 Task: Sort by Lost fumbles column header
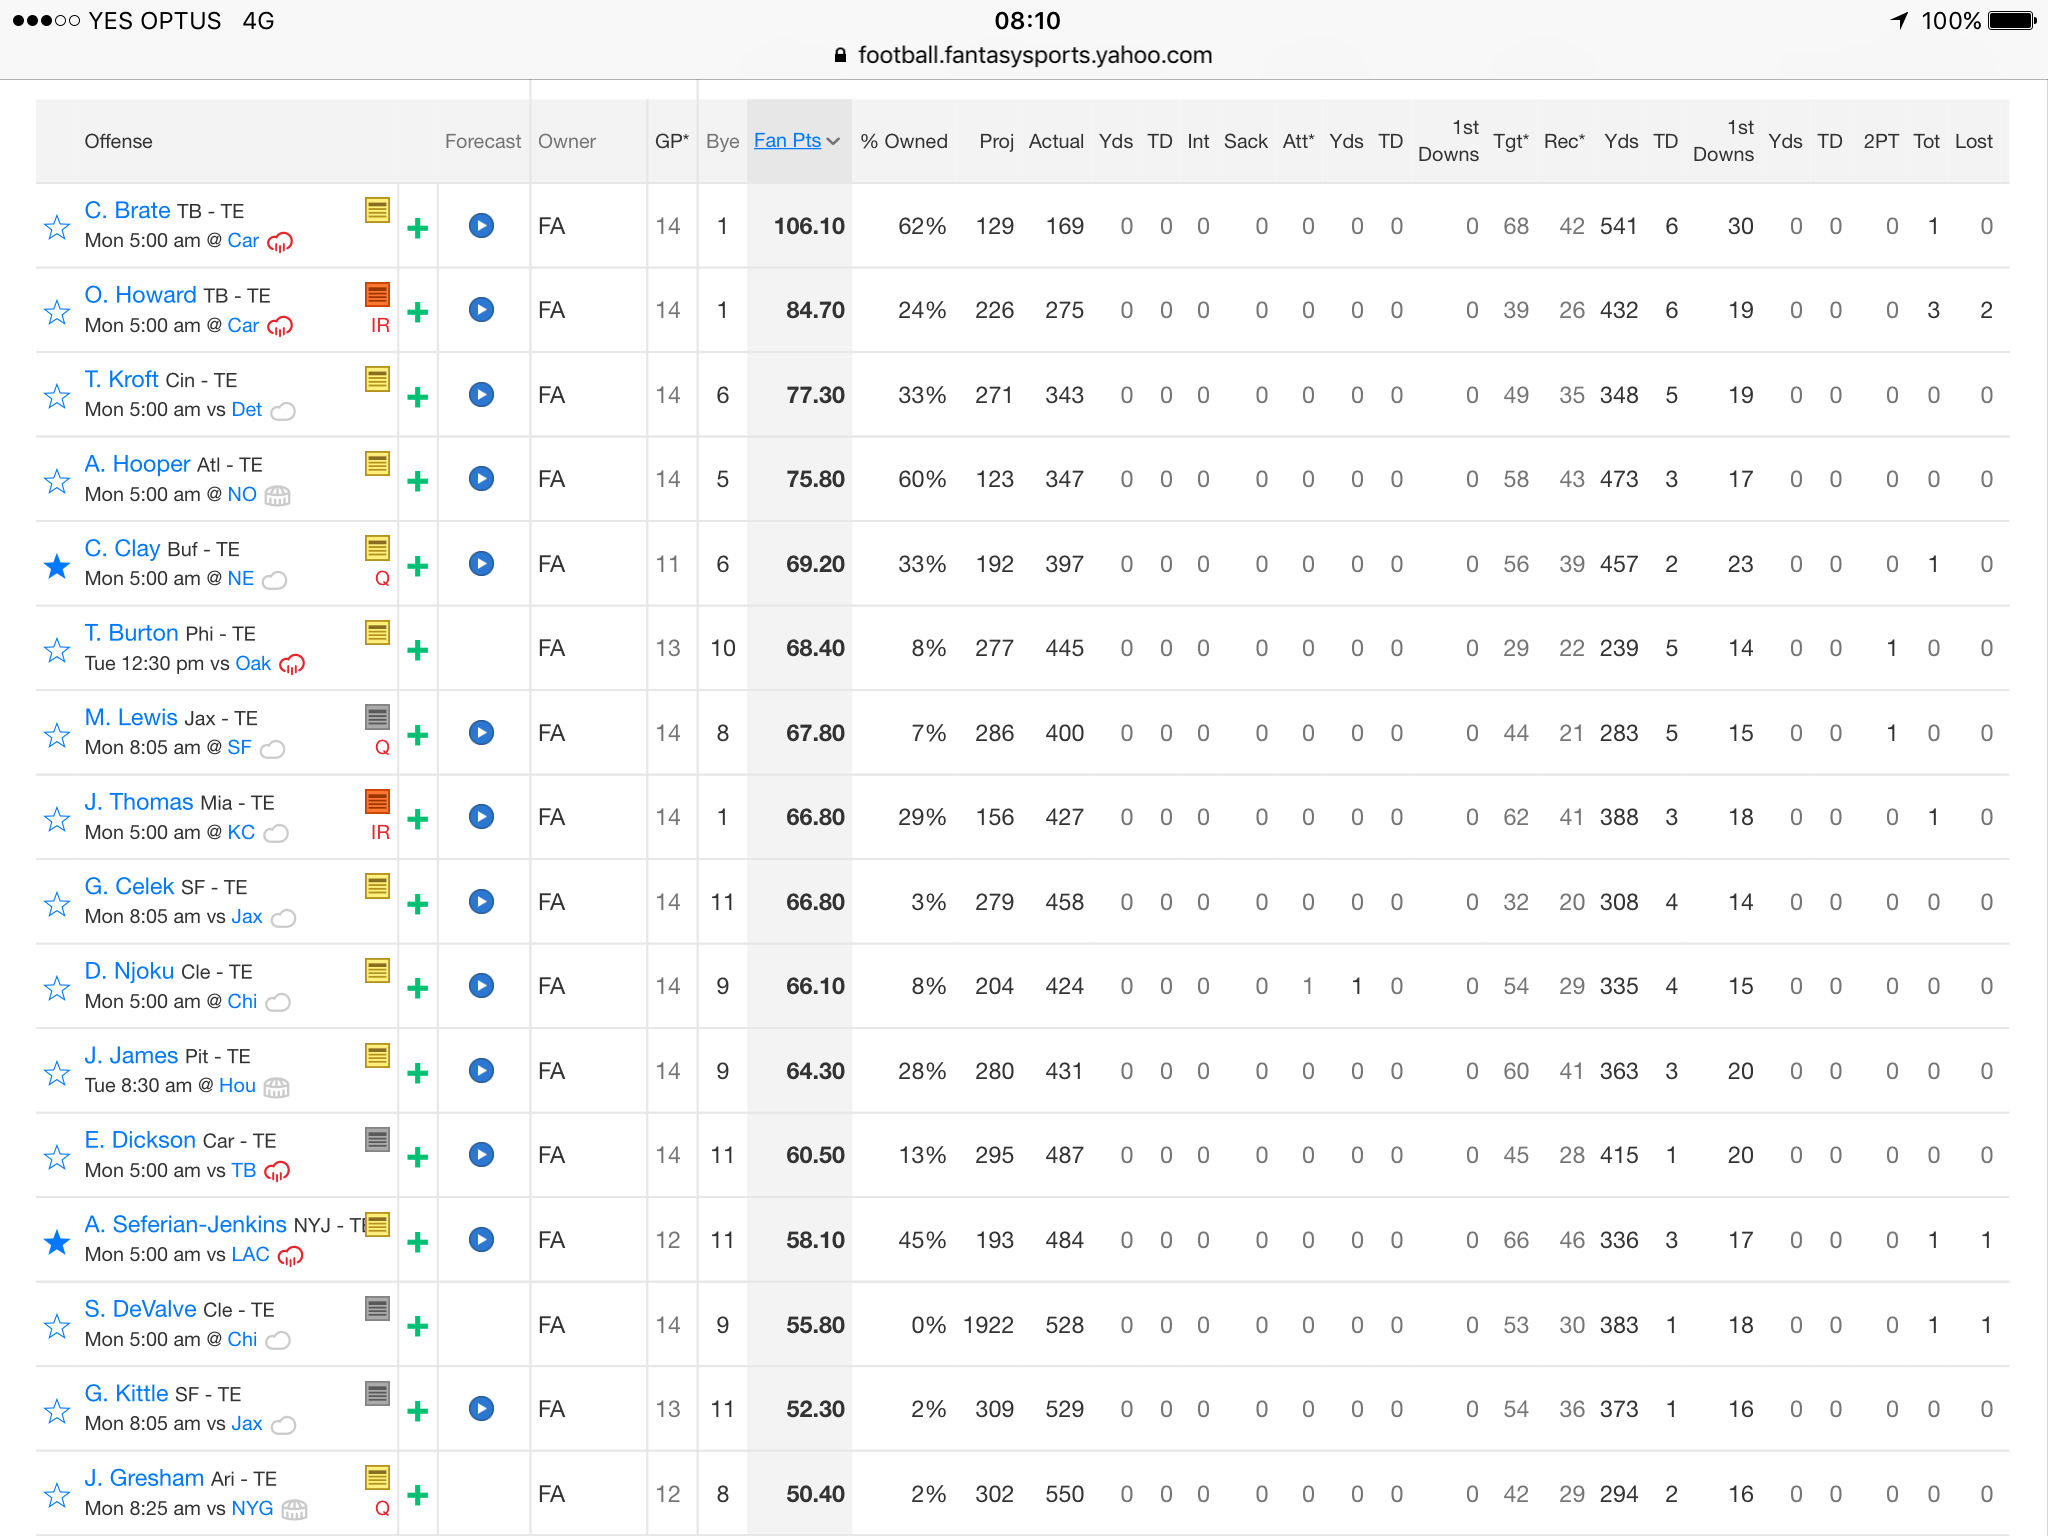pos(1973,141)
